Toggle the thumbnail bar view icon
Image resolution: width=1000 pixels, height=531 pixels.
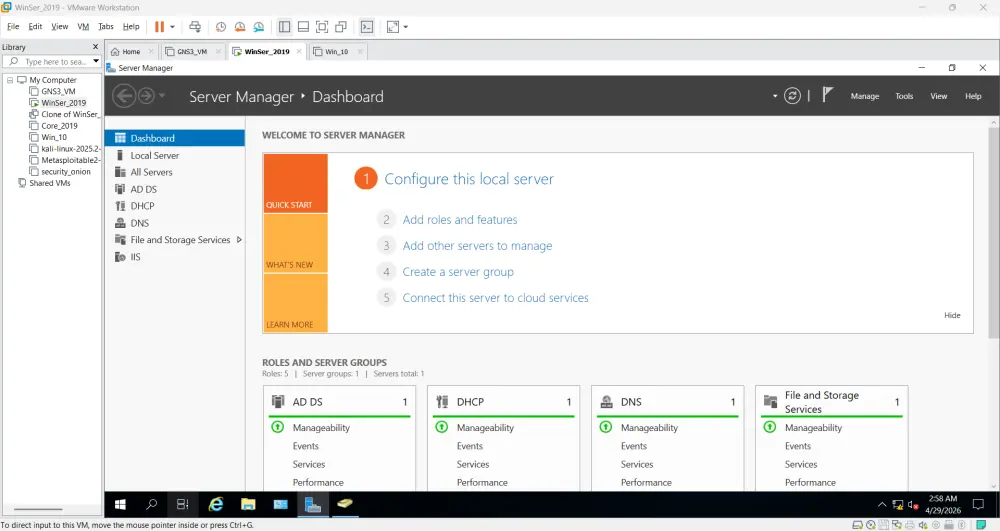coord(304,27)
